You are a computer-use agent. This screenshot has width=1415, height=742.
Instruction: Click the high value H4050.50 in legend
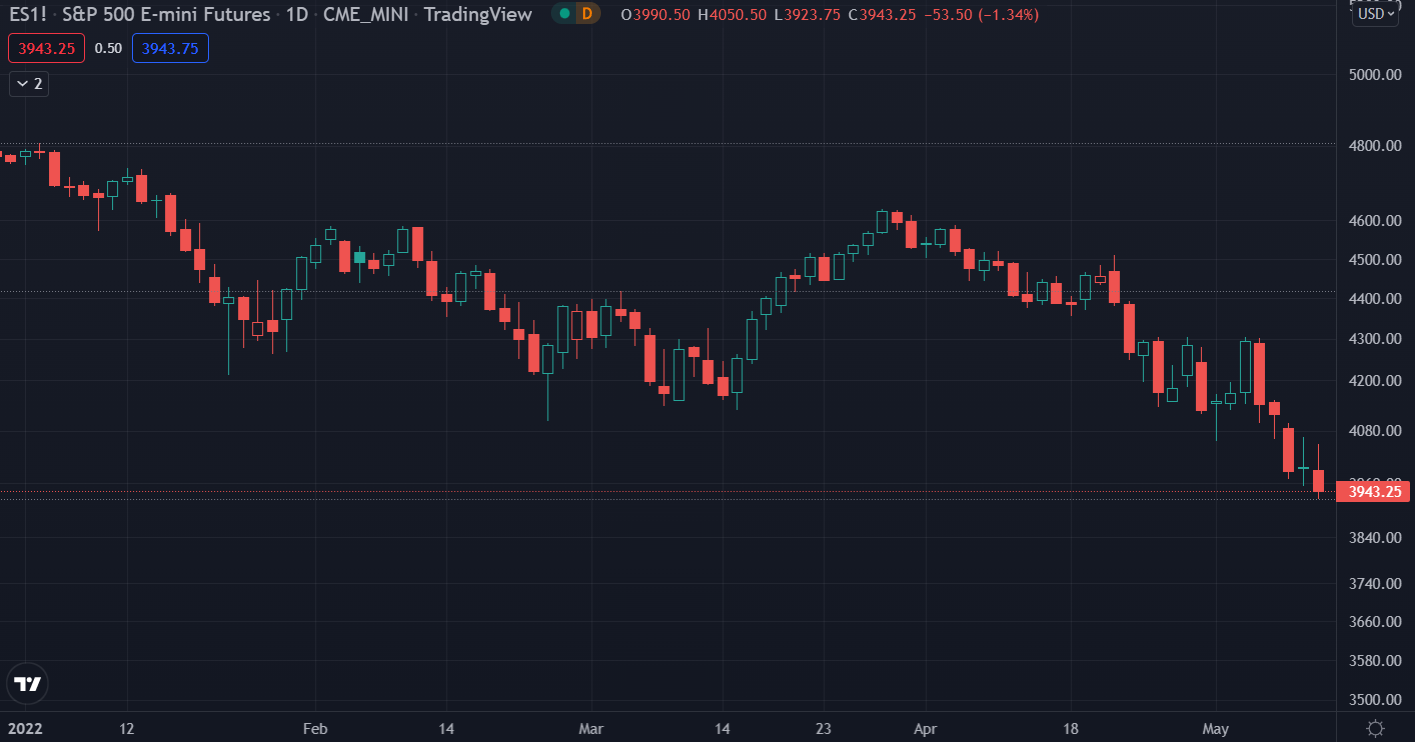(x=732, y=15)
